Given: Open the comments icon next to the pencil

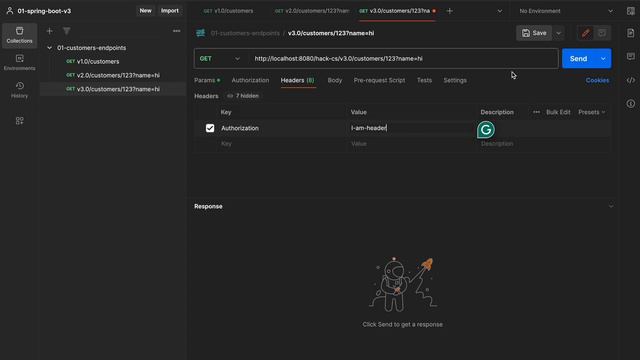Looking at the screenshot, I should 602,33.
